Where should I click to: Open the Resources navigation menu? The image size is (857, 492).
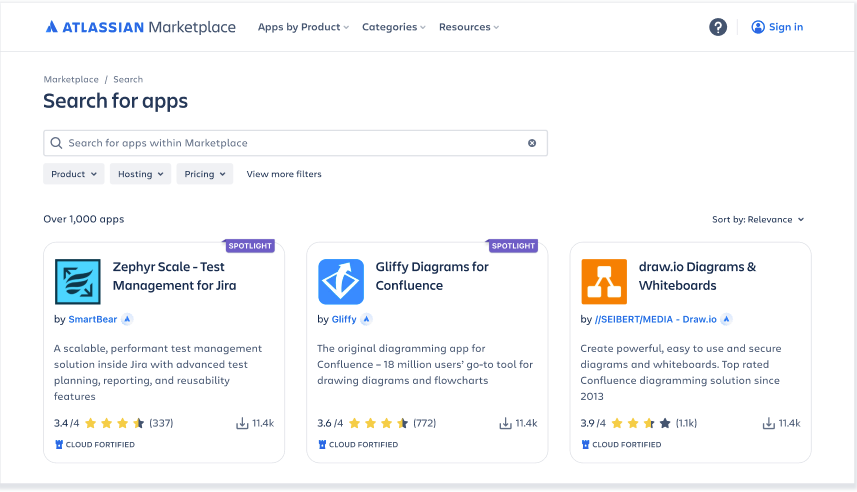point(468,27)
